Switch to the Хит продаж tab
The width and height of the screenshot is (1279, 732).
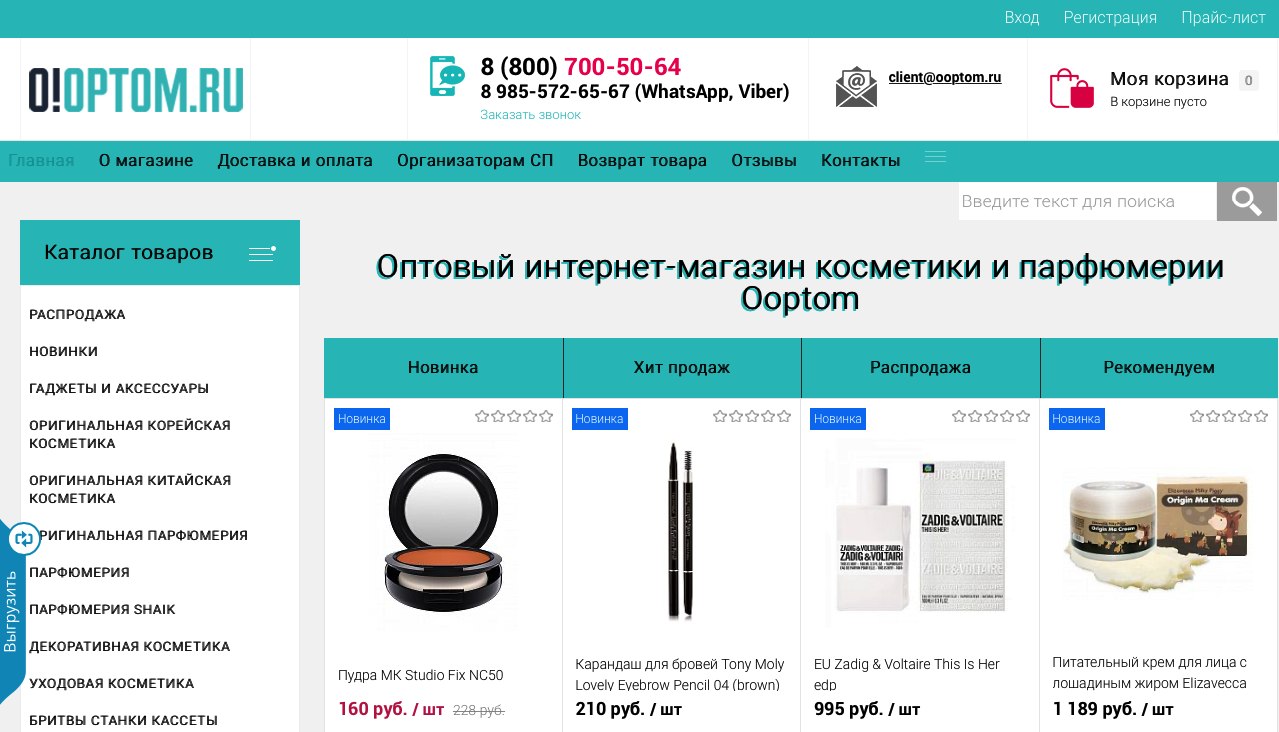click(x=682, y=368)
